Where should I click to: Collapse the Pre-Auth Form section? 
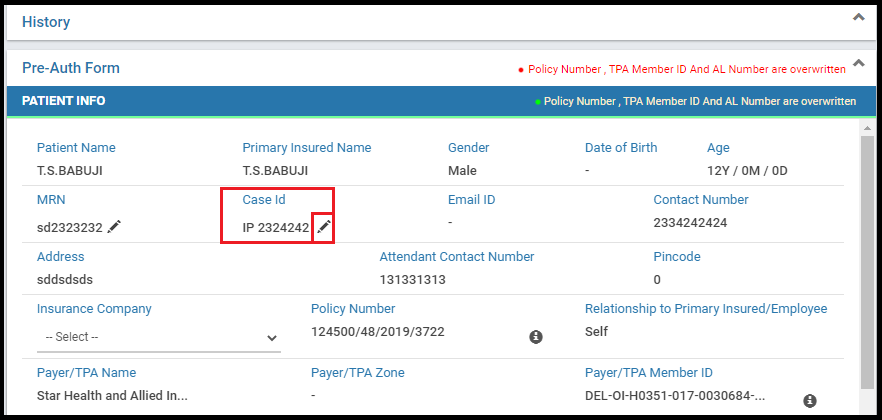tap(858, 63)
